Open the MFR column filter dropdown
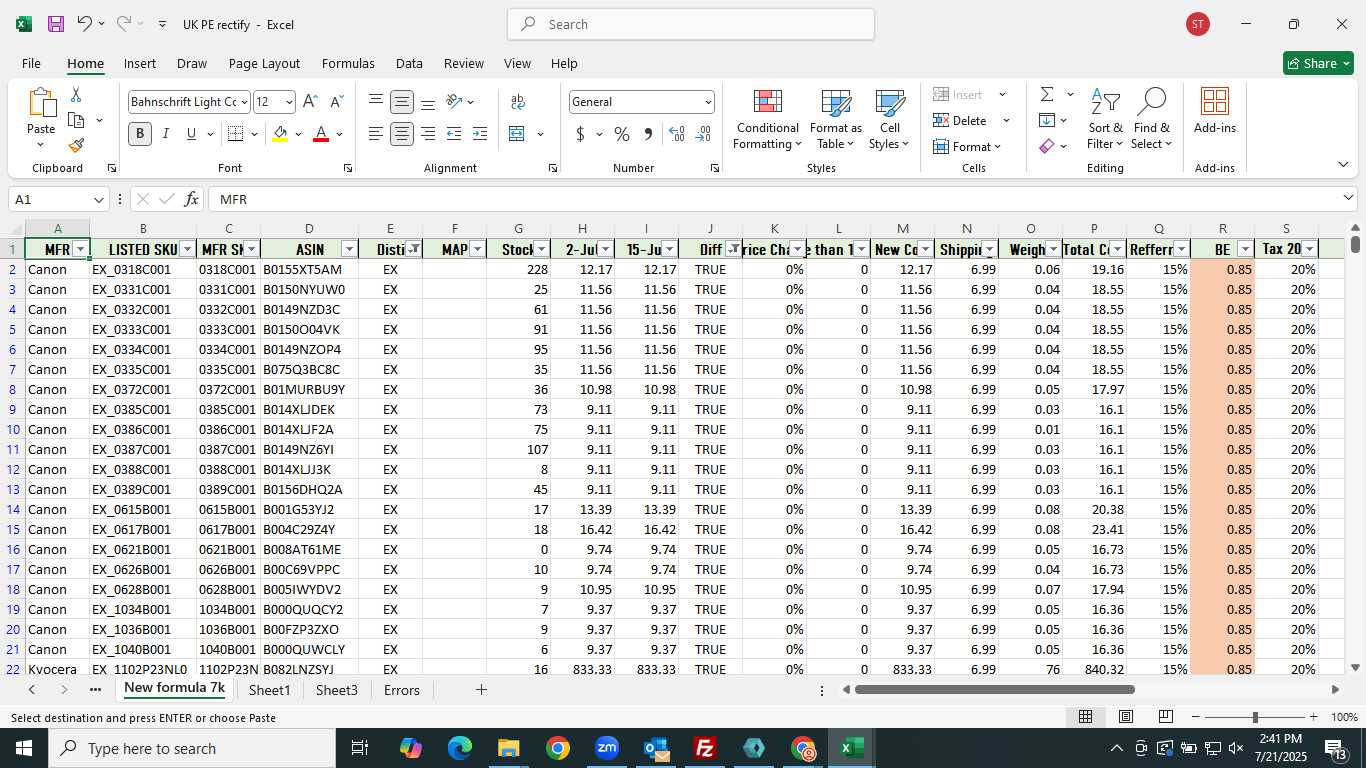 [x=81, y=249]
